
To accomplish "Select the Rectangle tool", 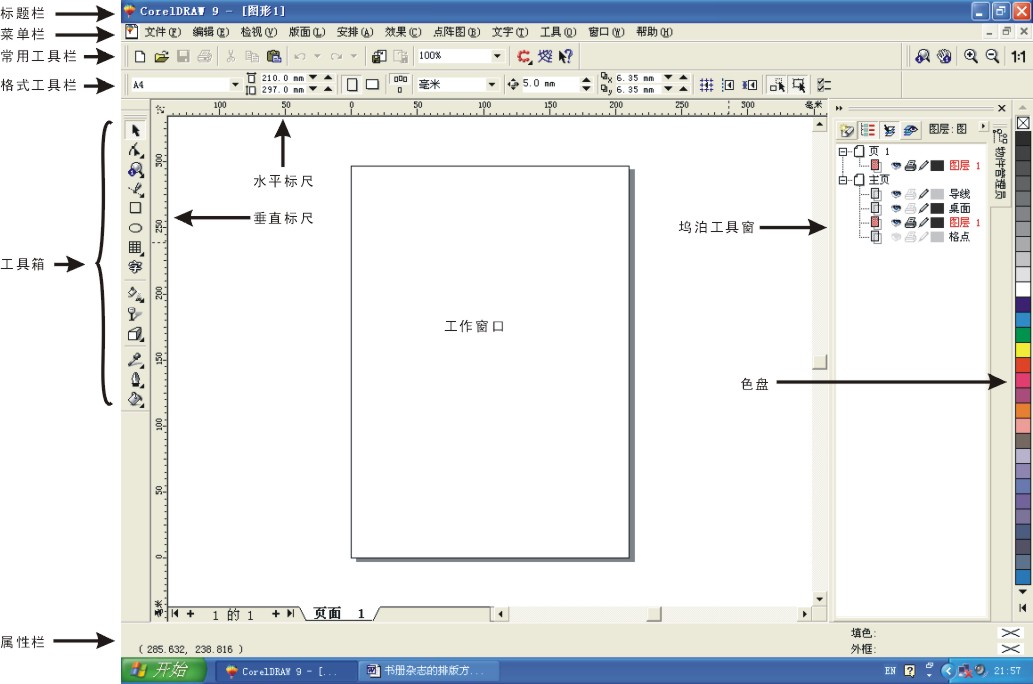I will click(x=136, y=208).
